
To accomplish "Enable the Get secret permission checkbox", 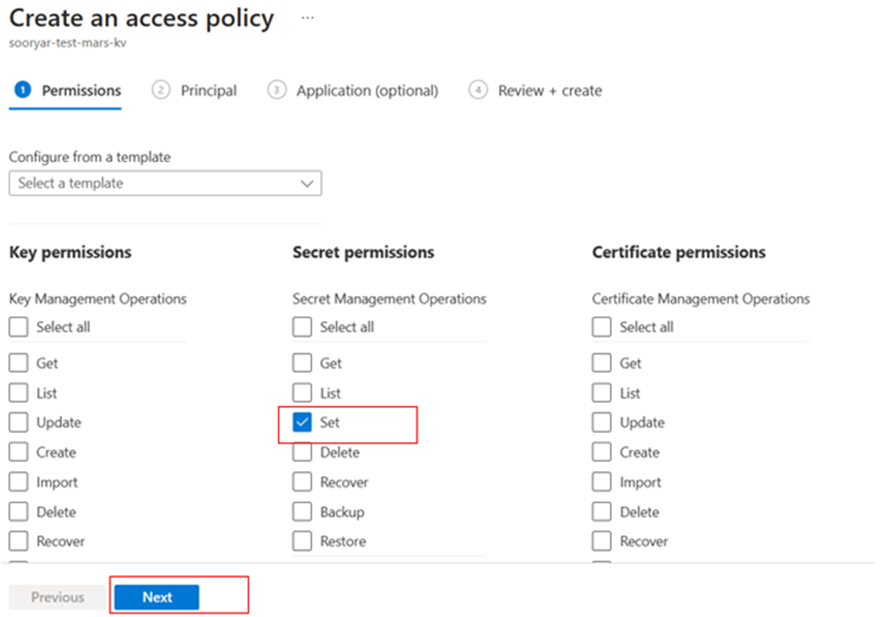I will point(303,363).
